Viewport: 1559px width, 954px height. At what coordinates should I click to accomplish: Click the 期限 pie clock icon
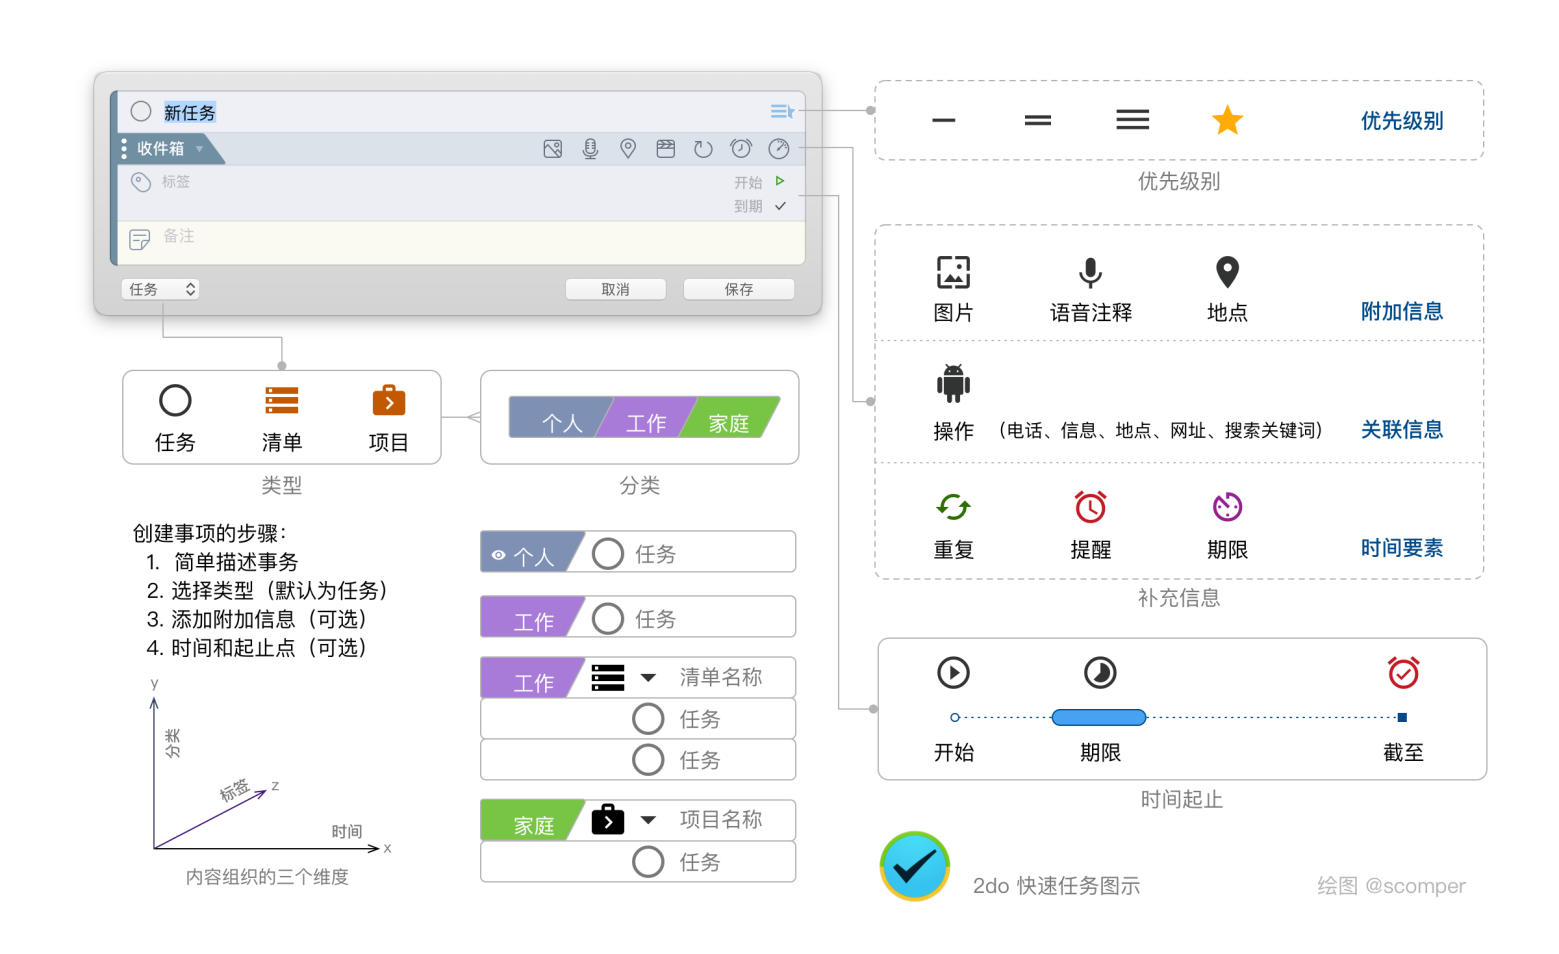tap(1100, 672)
